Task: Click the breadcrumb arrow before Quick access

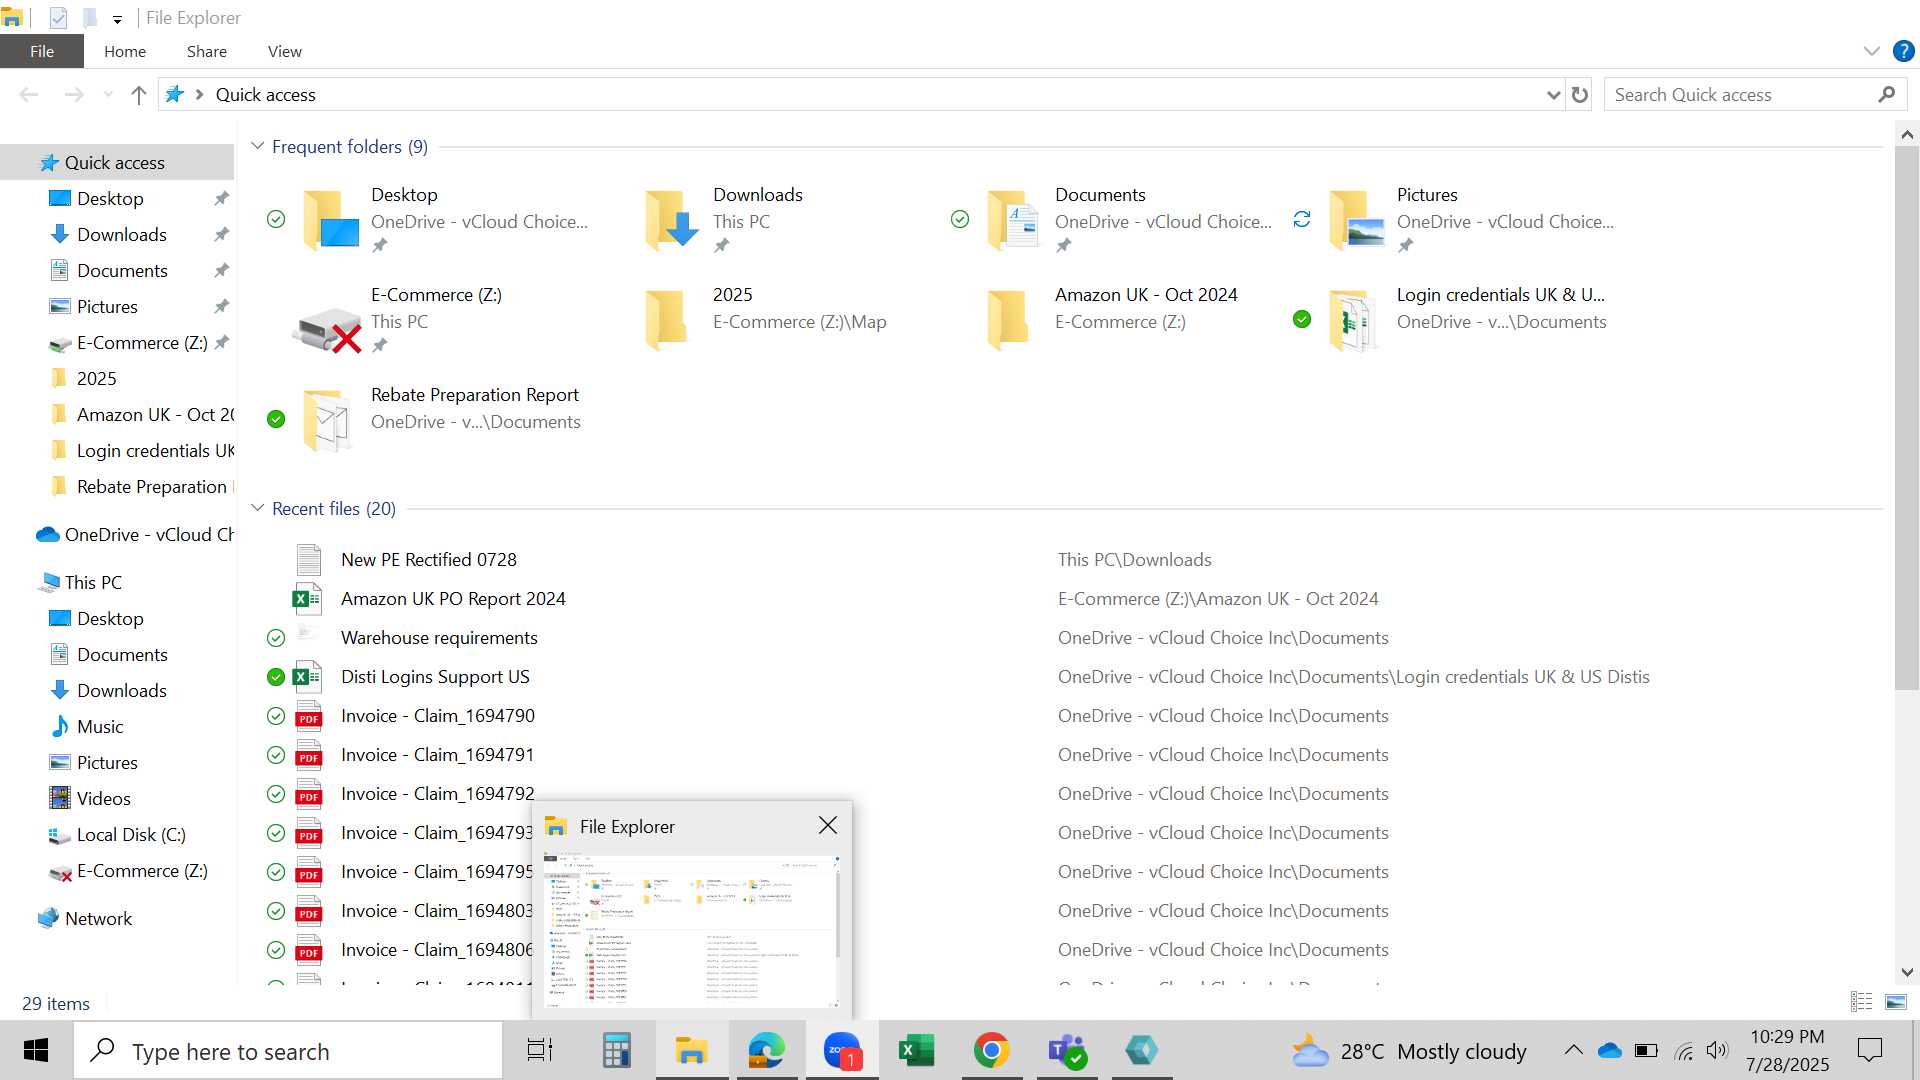Action: coord(199,94)
